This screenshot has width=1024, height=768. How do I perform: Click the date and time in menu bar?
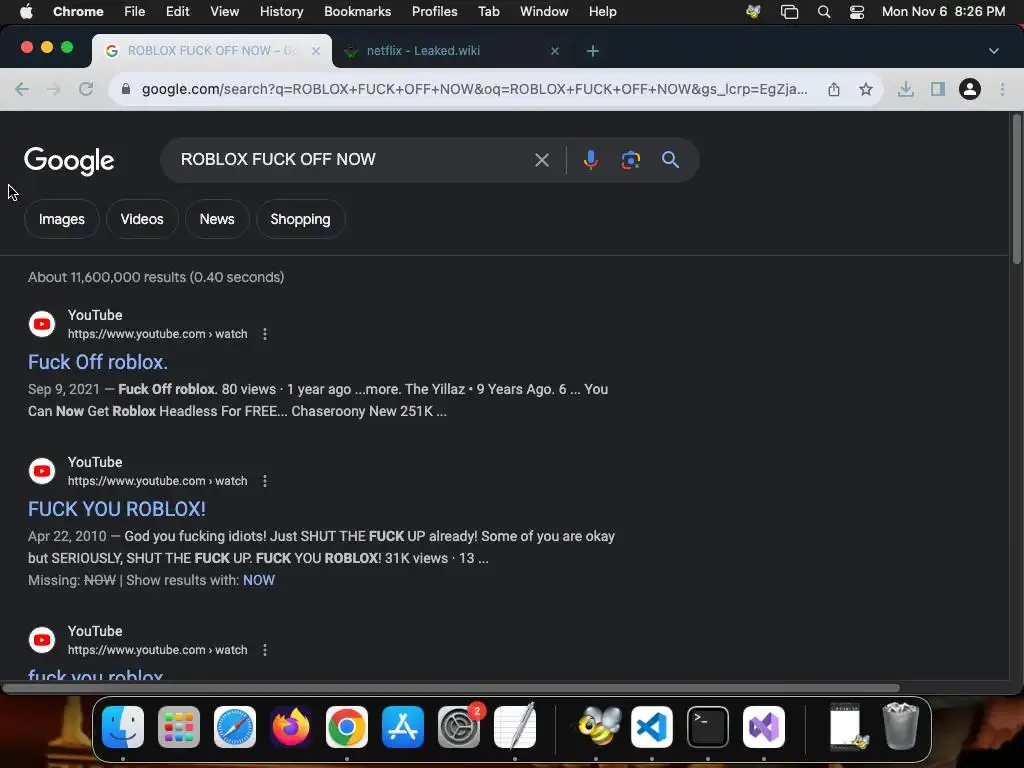943,12
